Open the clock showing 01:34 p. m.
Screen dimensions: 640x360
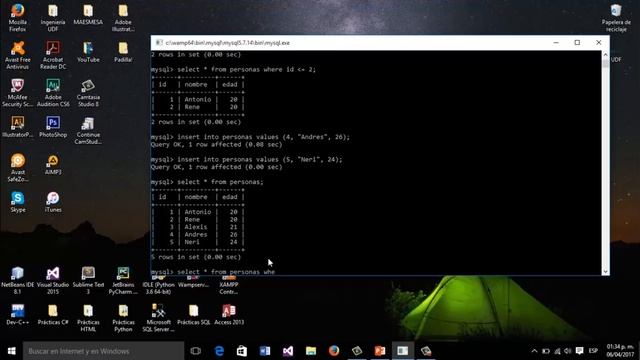point(620,351)
